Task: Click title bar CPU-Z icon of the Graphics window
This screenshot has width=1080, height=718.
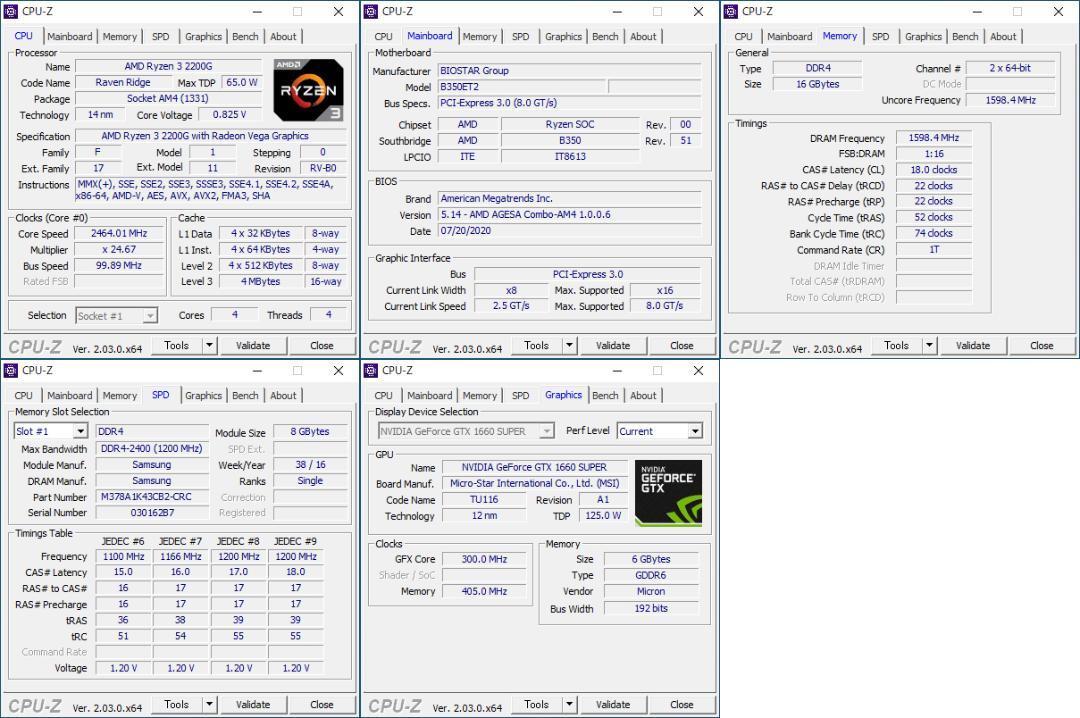Action: [370, 370]
